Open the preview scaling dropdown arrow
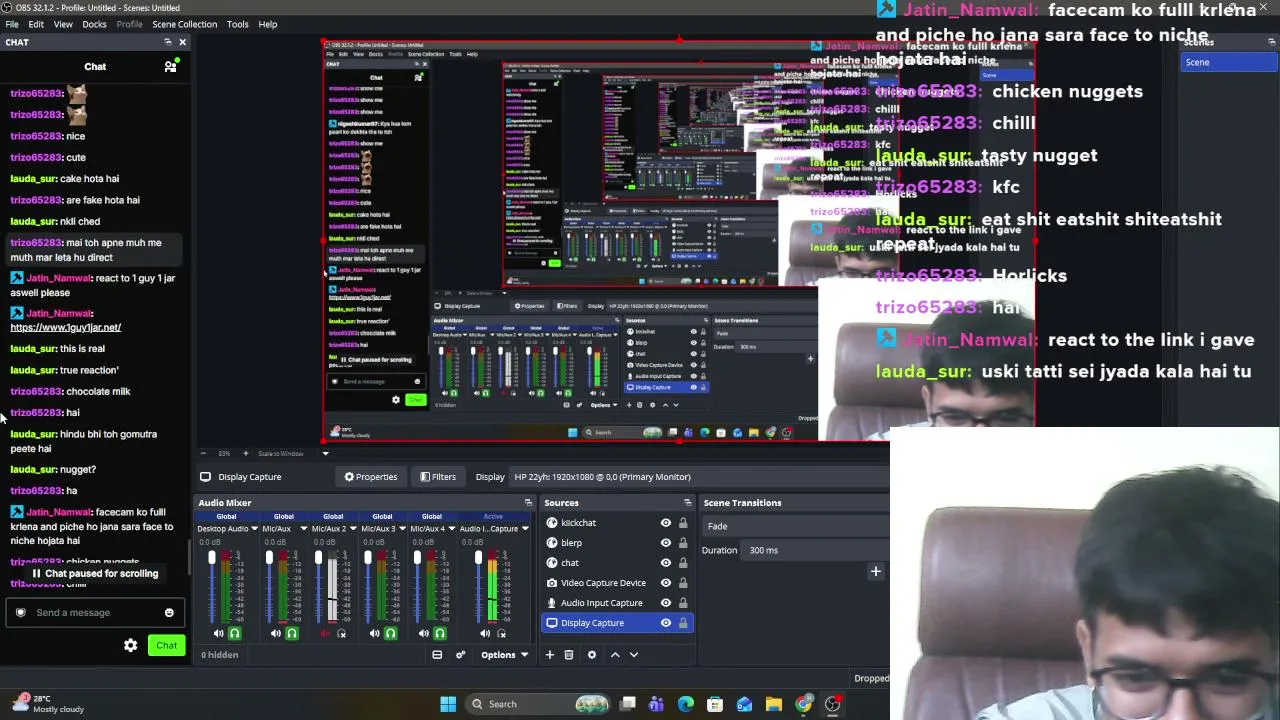The height and width of the screenshot is (720, 1280). click(x=324, y=453)
